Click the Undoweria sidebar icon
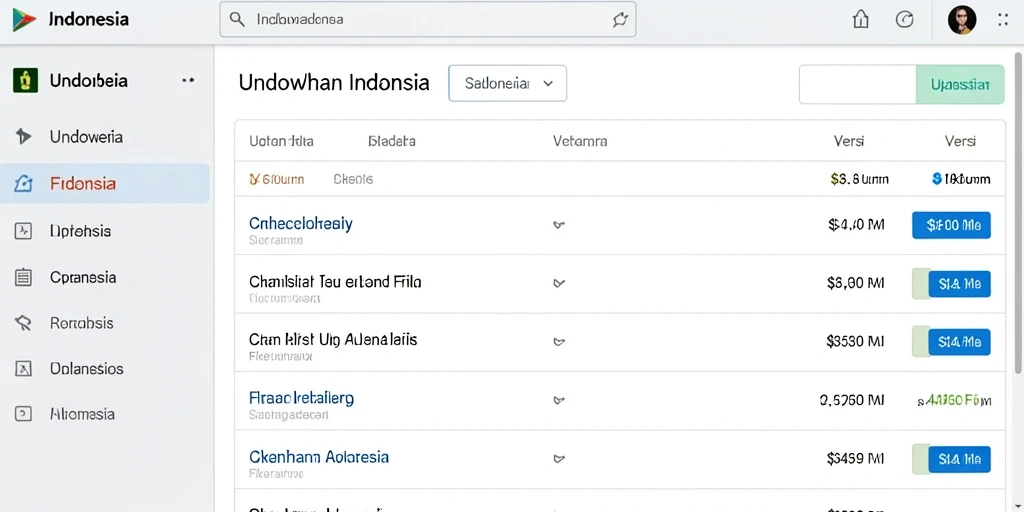The image size is (1024, 512). 23,136
